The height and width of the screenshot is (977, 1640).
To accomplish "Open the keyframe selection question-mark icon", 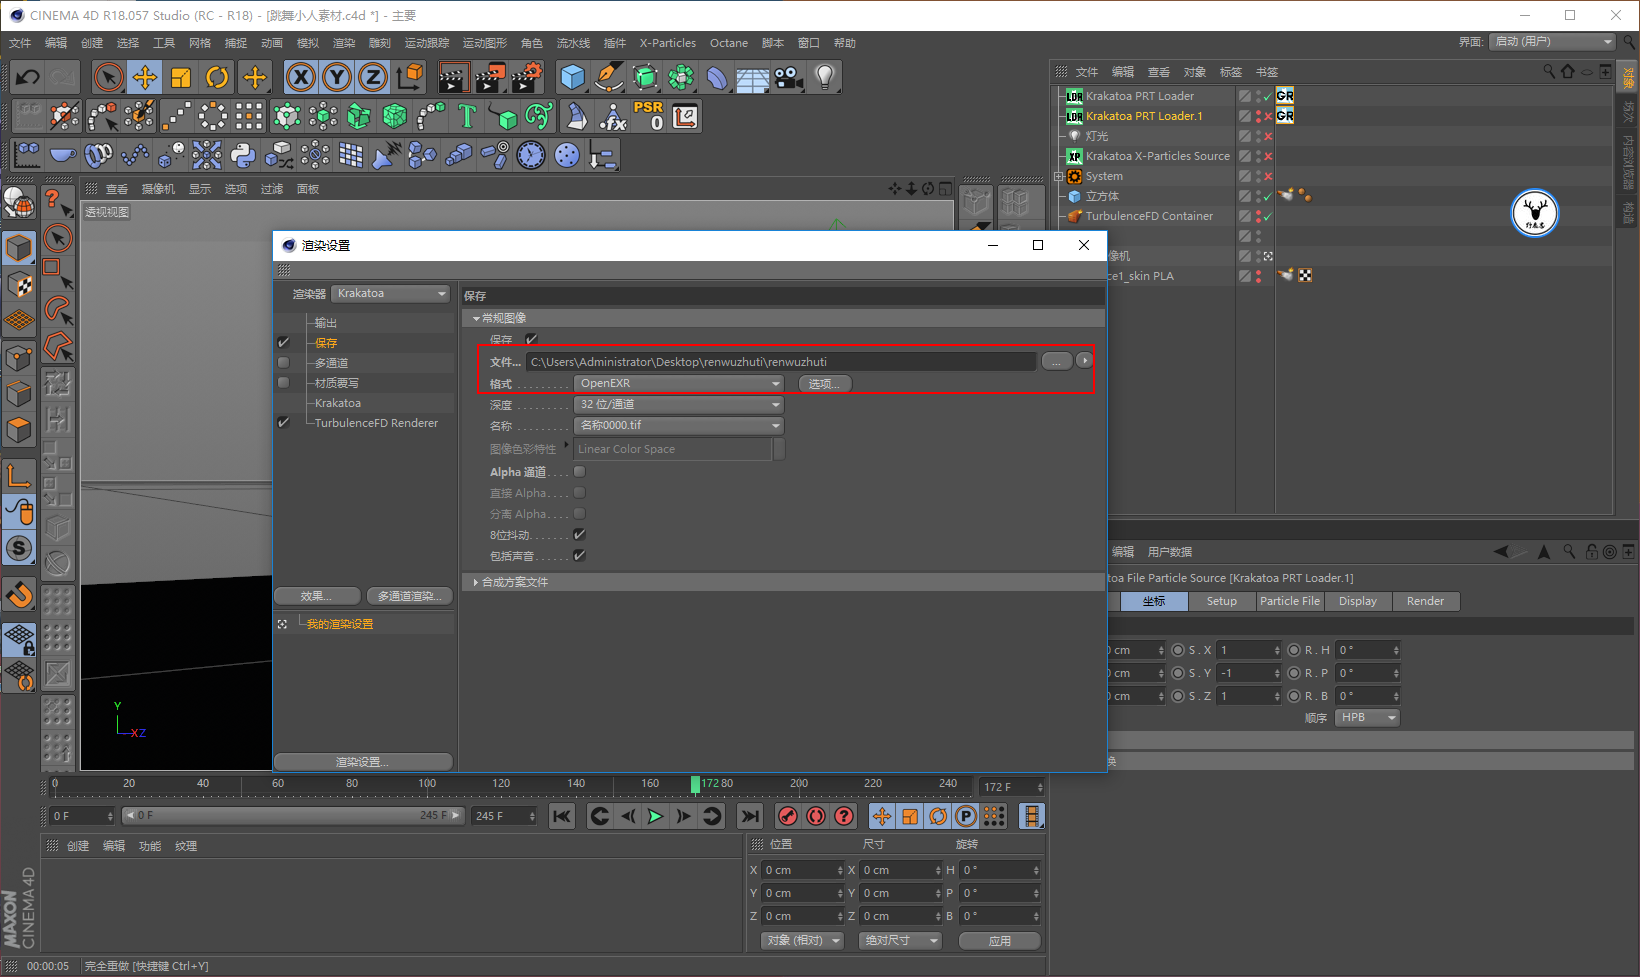I will tap(844, 816).
